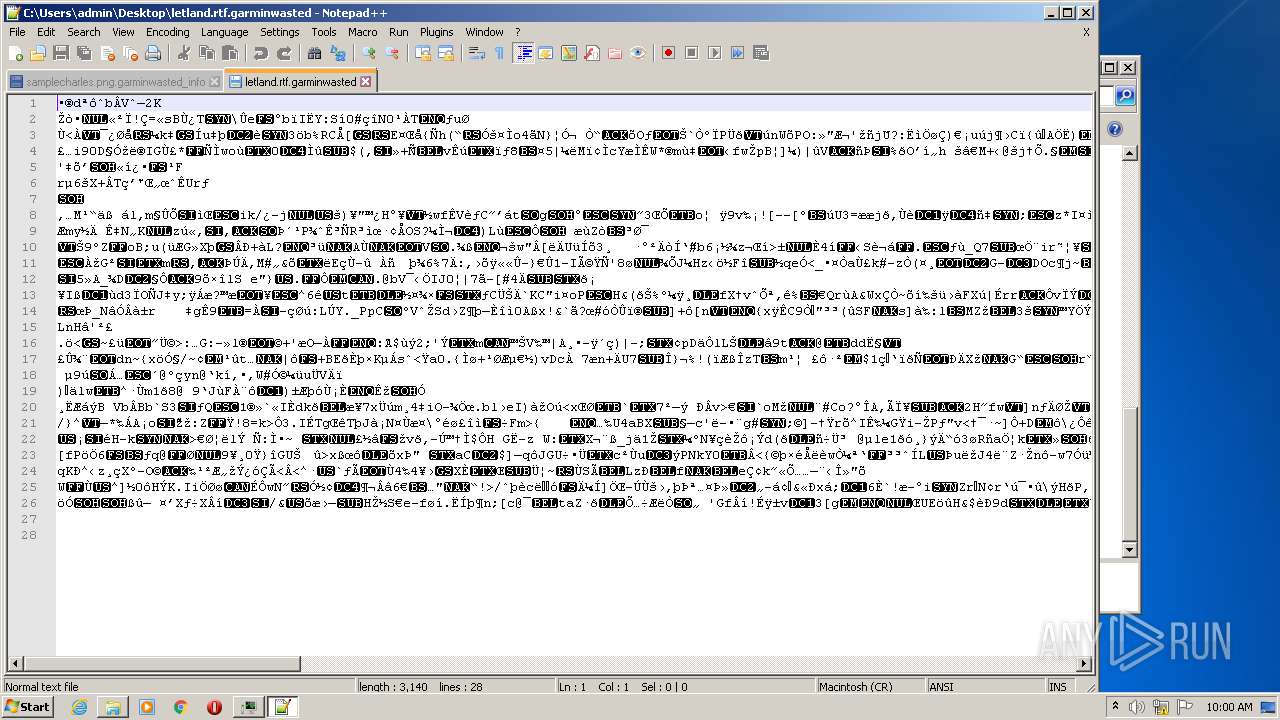Click the Save All toolbar icon

(x=82, y=53)
